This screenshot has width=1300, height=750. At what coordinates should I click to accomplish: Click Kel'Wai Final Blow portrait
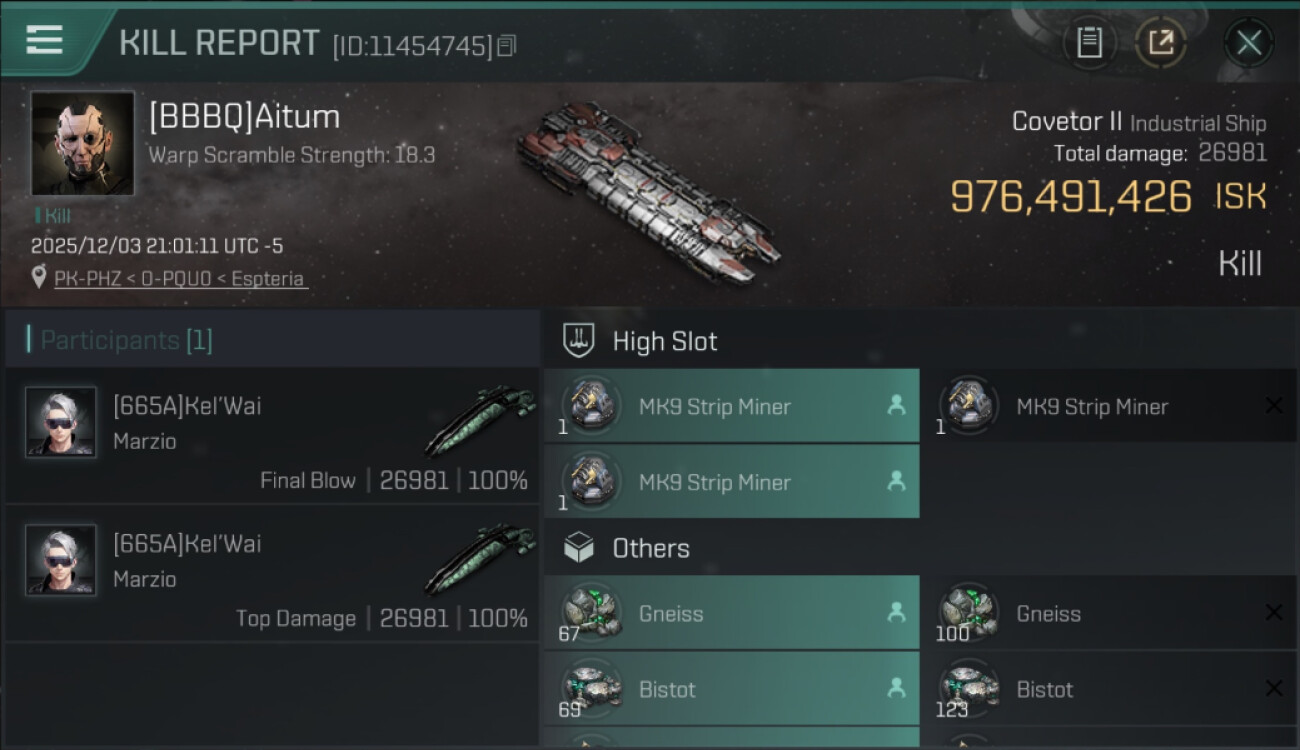[x=61, y=423]
